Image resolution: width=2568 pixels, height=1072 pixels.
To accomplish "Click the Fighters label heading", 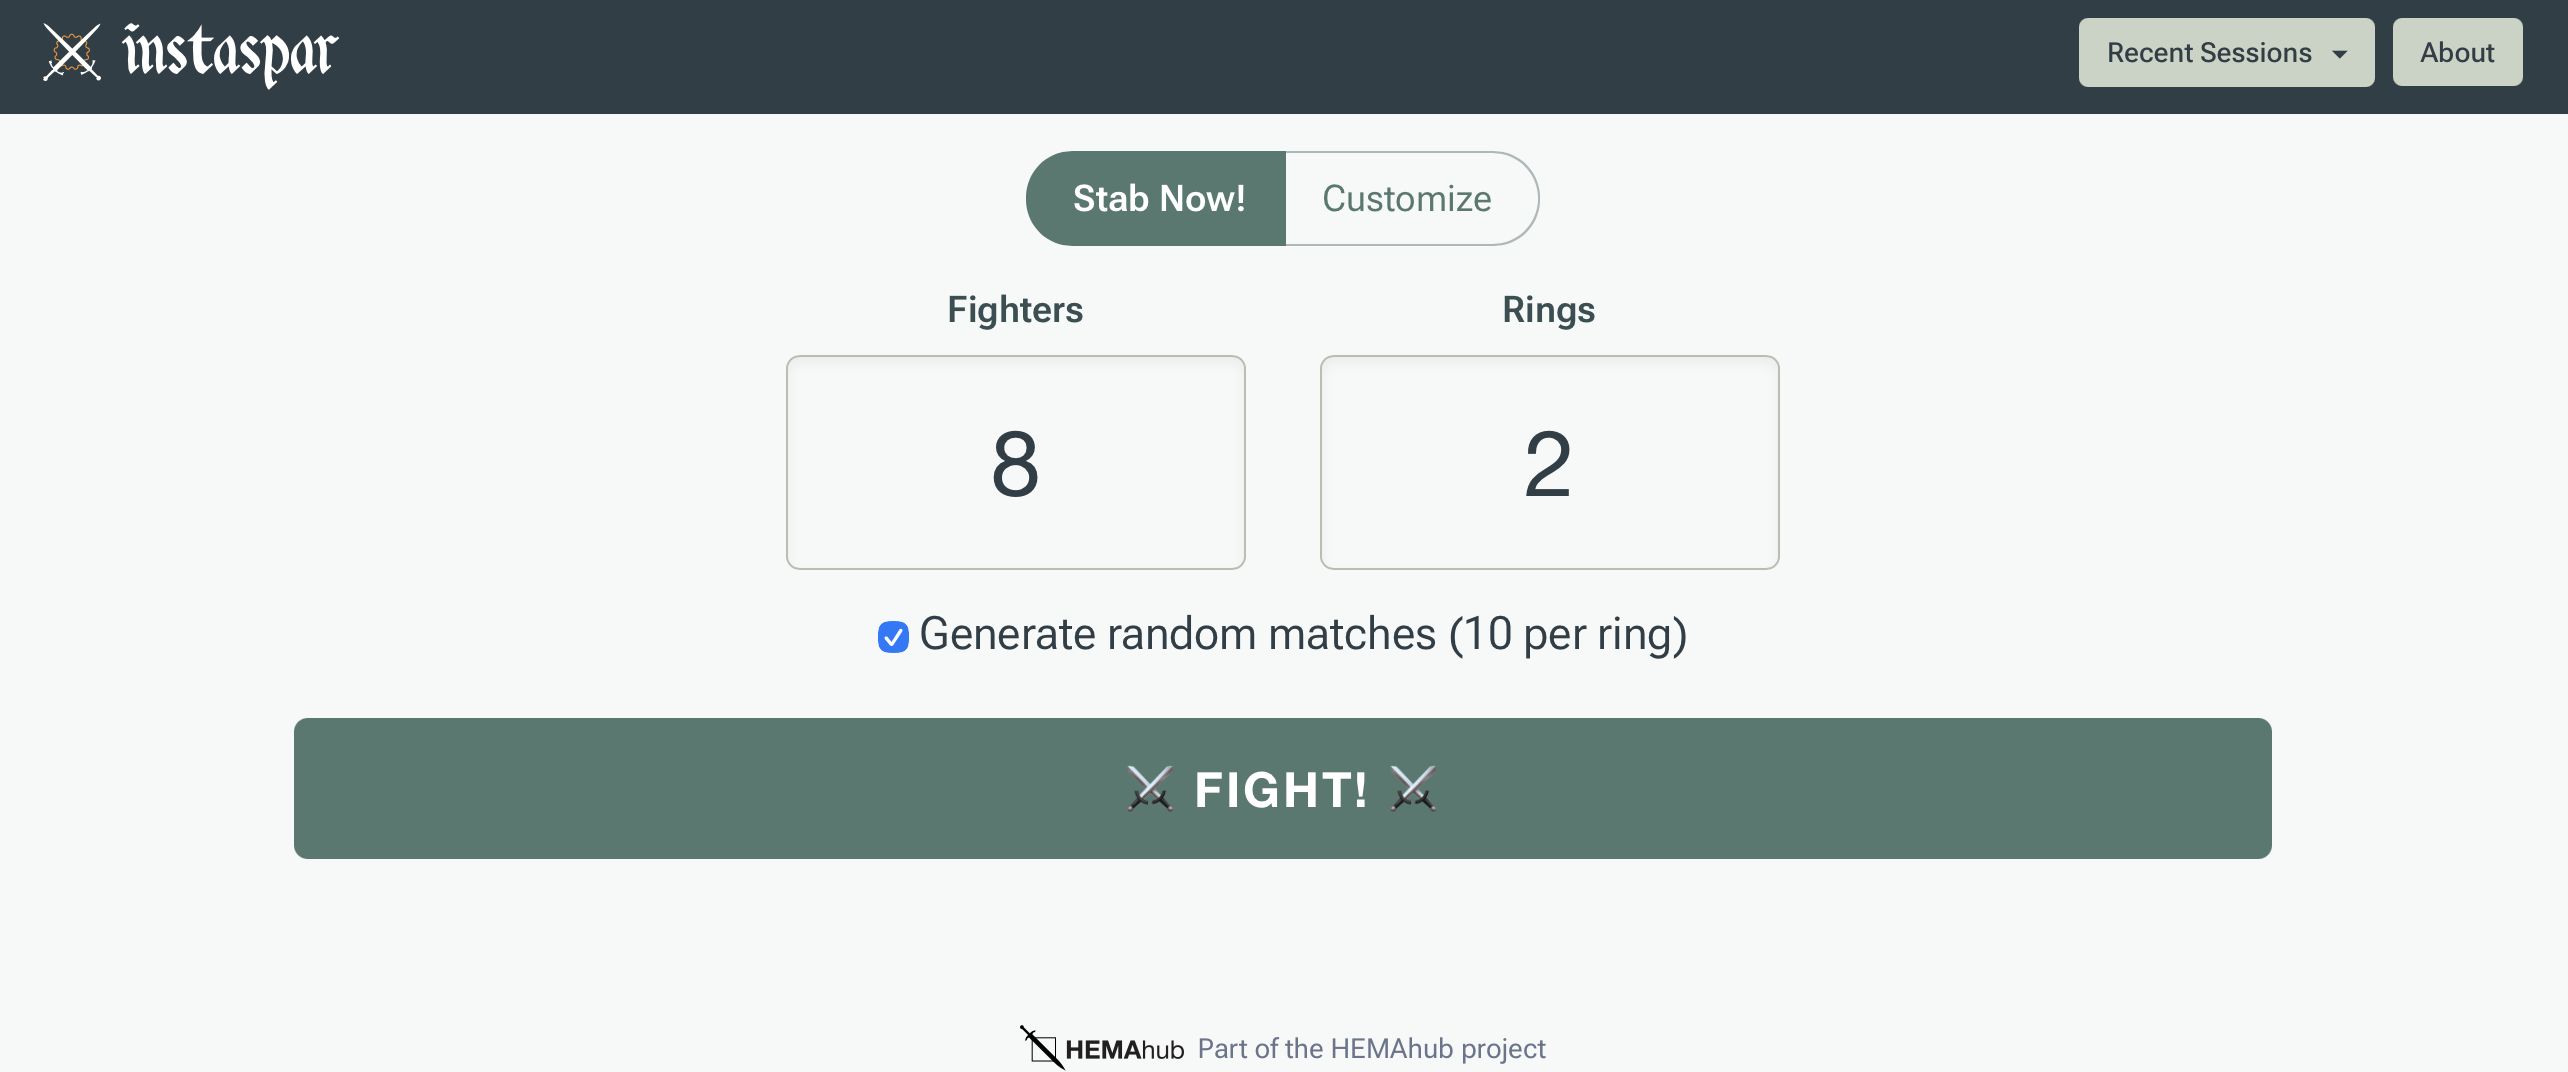I will click(1015, 310).
